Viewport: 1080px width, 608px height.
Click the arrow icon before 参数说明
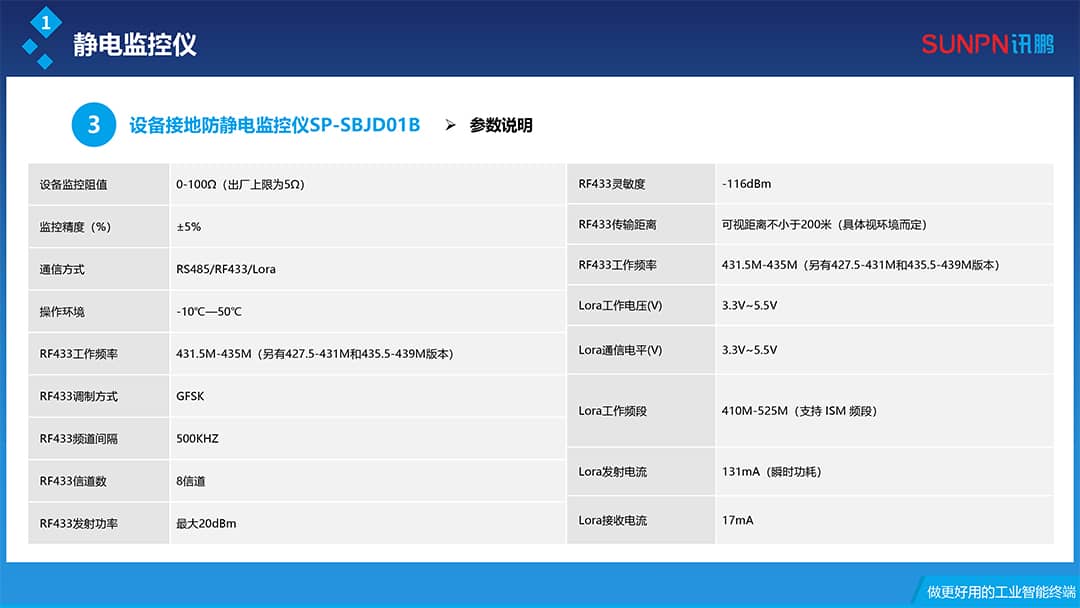pos(450,125)
